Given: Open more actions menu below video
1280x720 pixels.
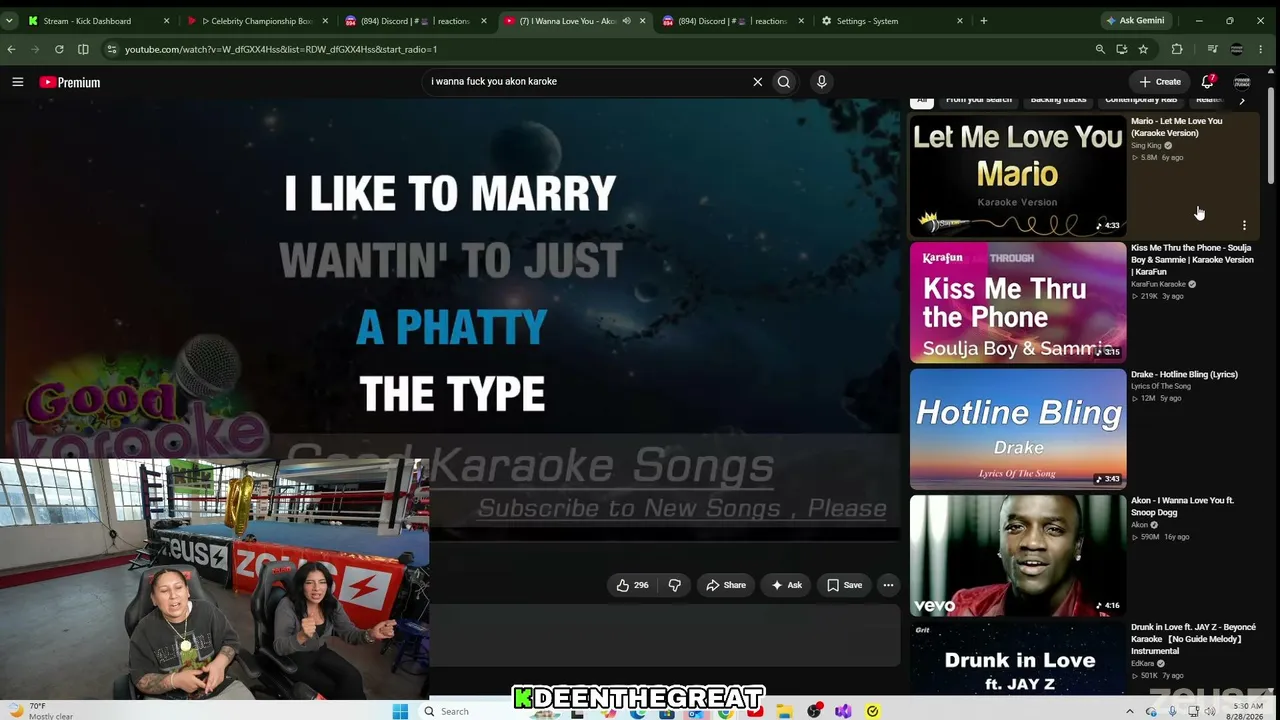Looking at the screenshot, I should pyautogui.click(x=888, y=585).
